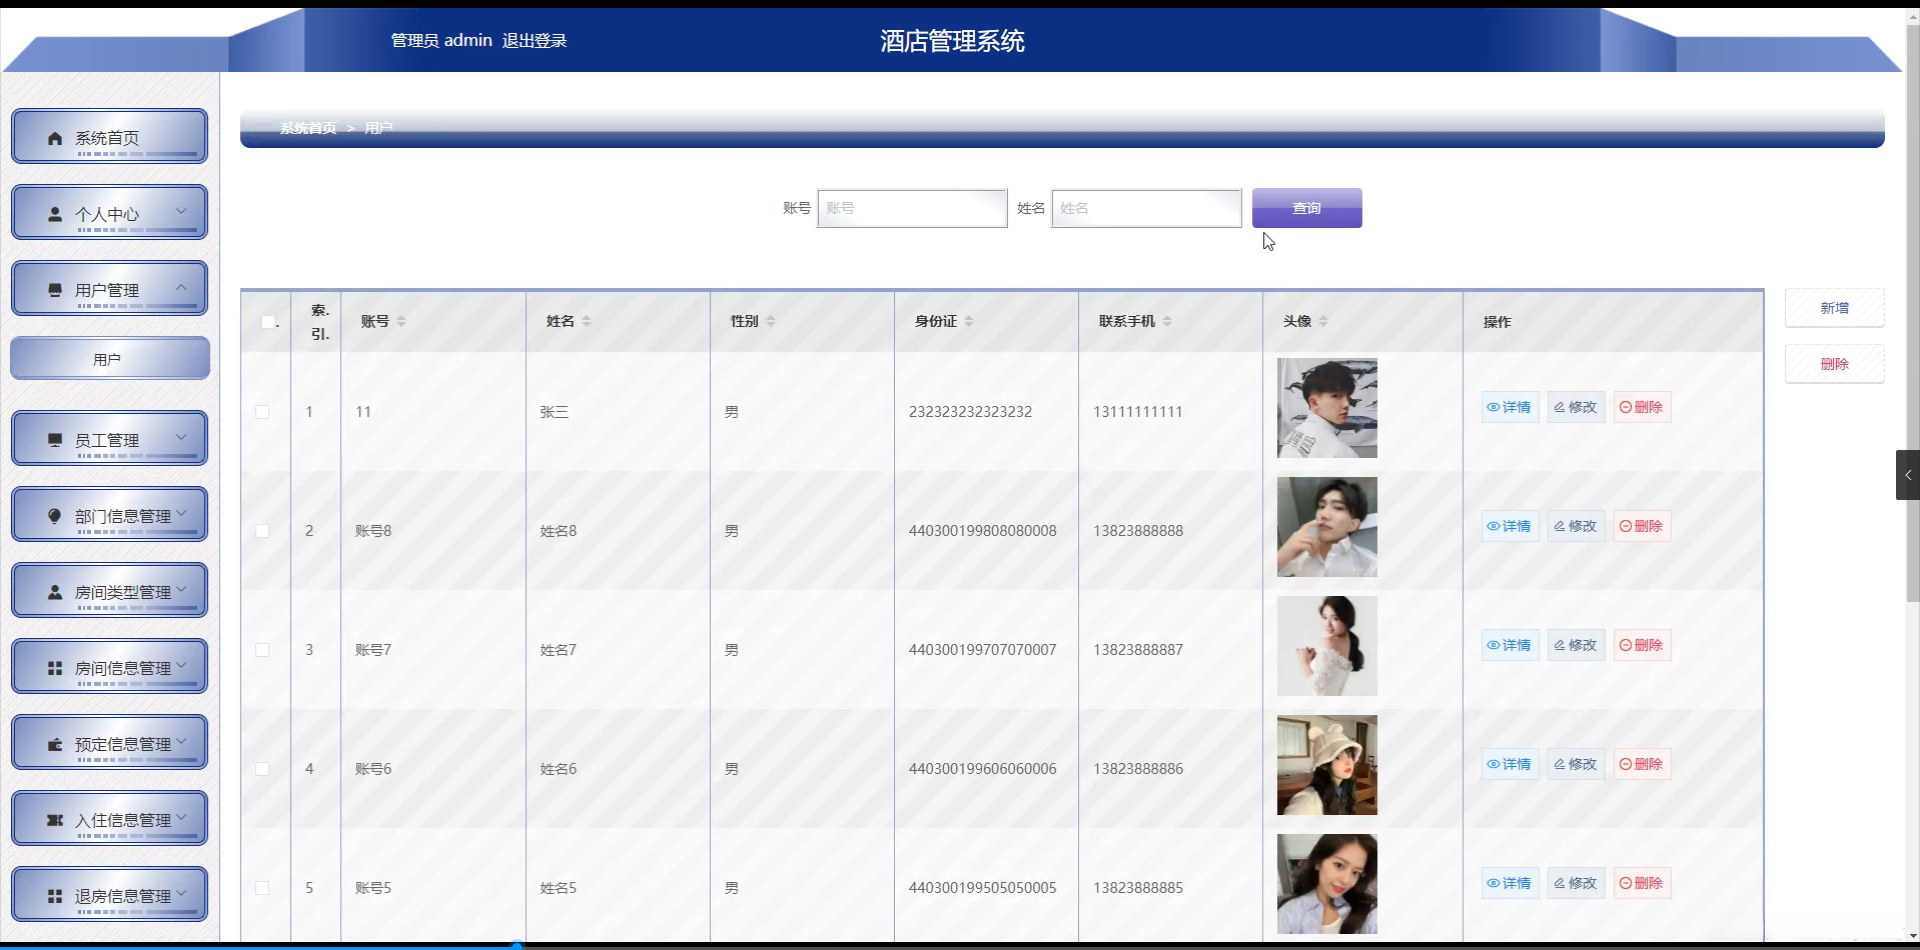
Task: Open the avatar thumbnail of 张三
Action: click(1327, 408)
